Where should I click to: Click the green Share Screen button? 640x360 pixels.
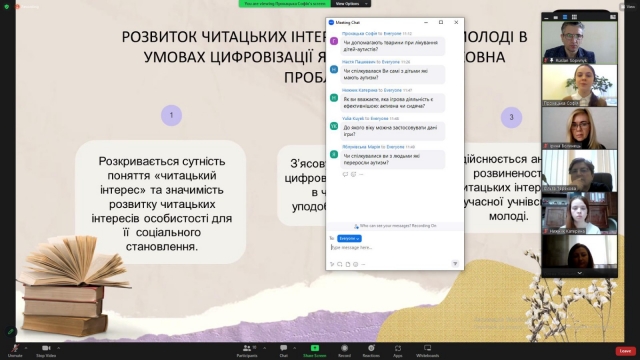315,350
